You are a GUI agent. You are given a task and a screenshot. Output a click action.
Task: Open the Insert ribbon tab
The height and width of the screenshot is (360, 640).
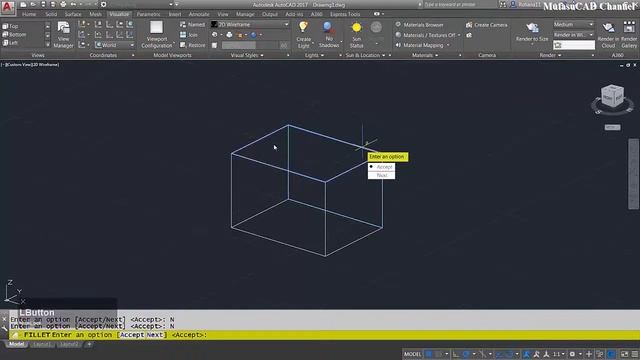pyautogui.click(x=175, y=14)
